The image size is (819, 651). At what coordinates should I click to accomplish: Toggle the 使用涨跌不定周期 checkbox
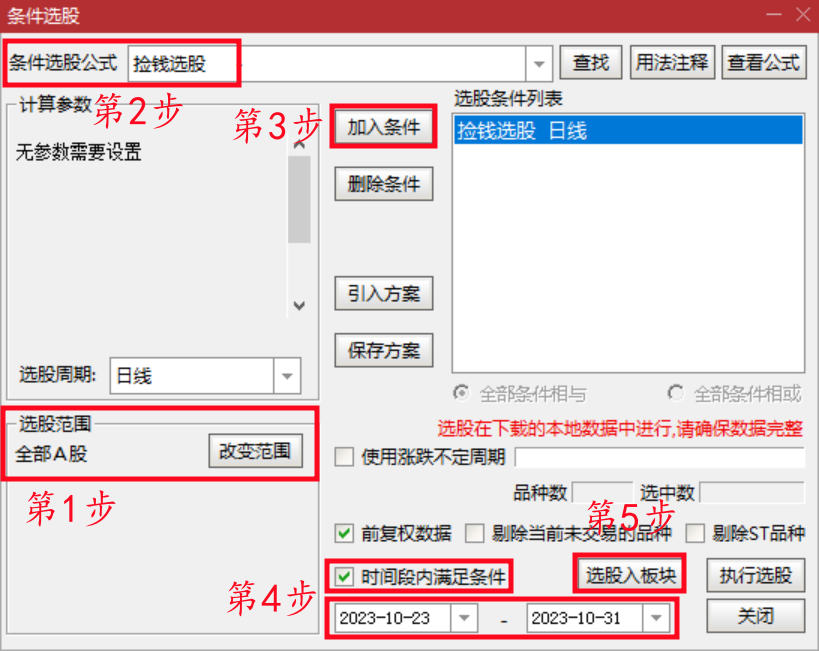pyautogui.click(x=344, y=457)
